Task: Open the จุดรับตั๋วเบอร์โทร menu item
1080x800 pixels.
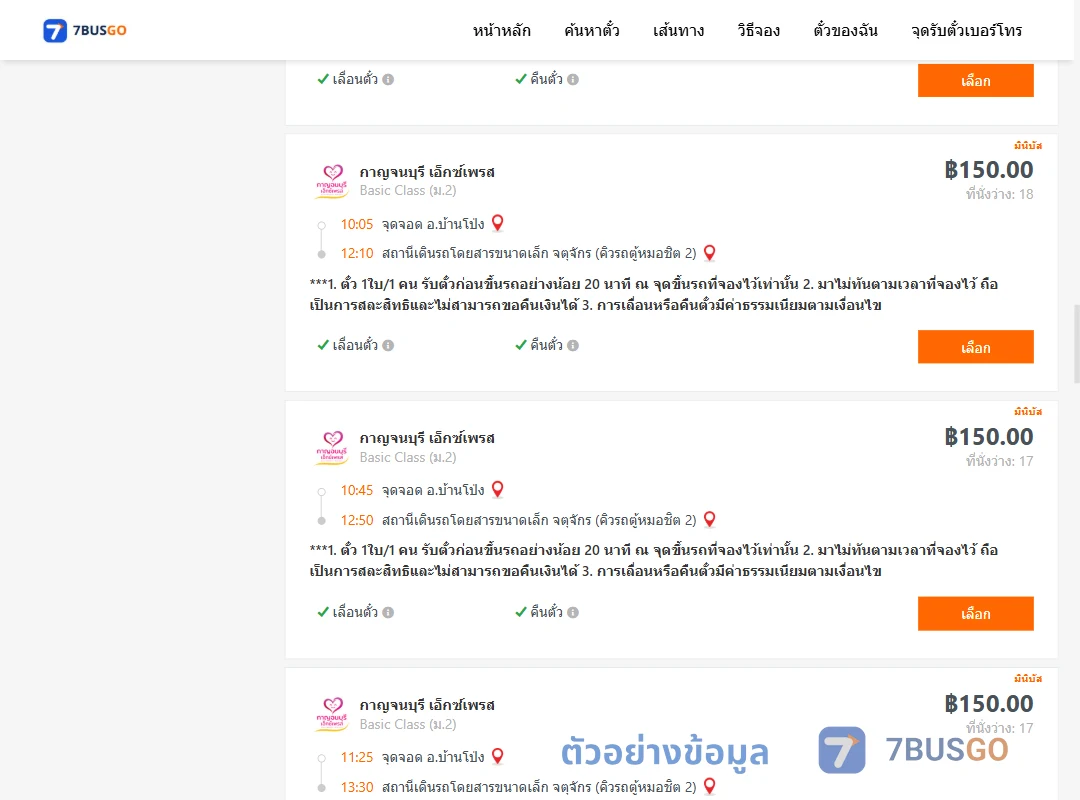Action: (966, 30)
